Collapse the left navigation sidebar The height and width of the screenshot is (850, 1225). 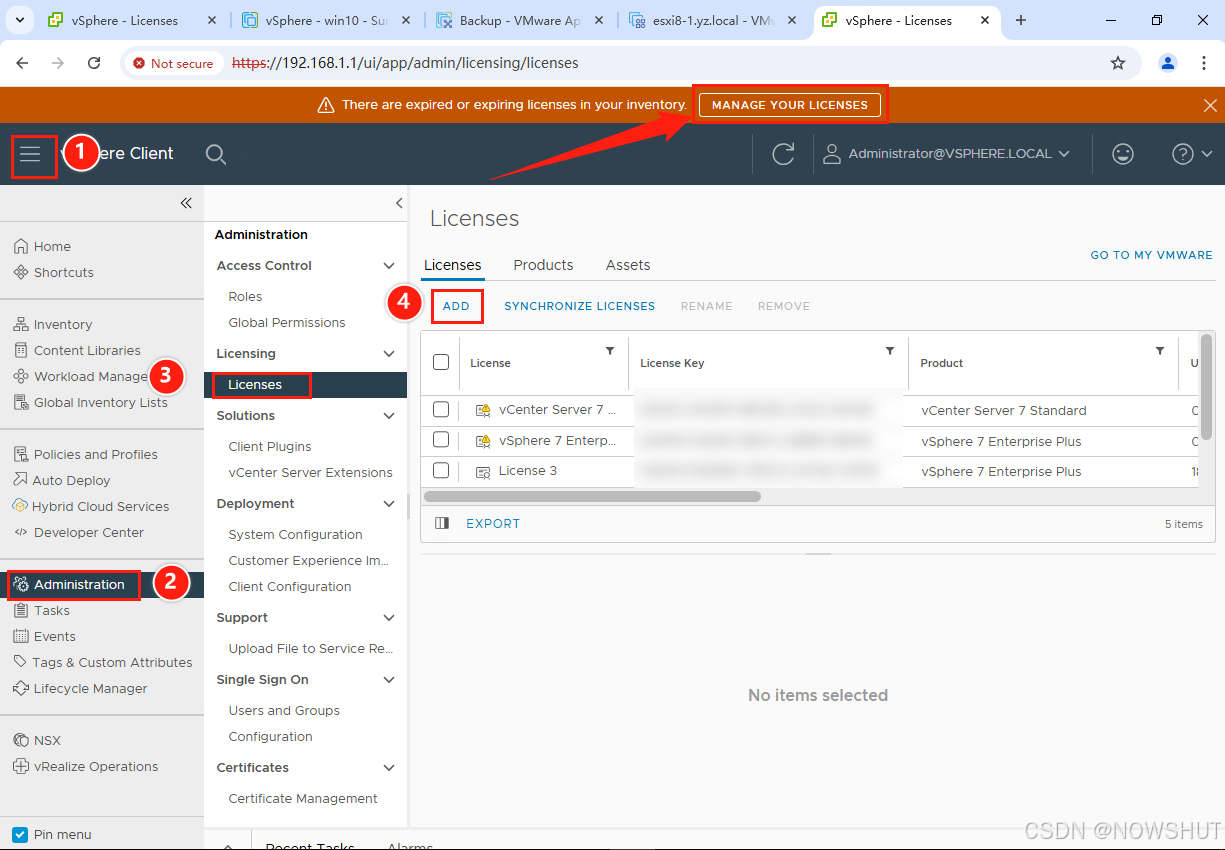(x=186, y=203)
